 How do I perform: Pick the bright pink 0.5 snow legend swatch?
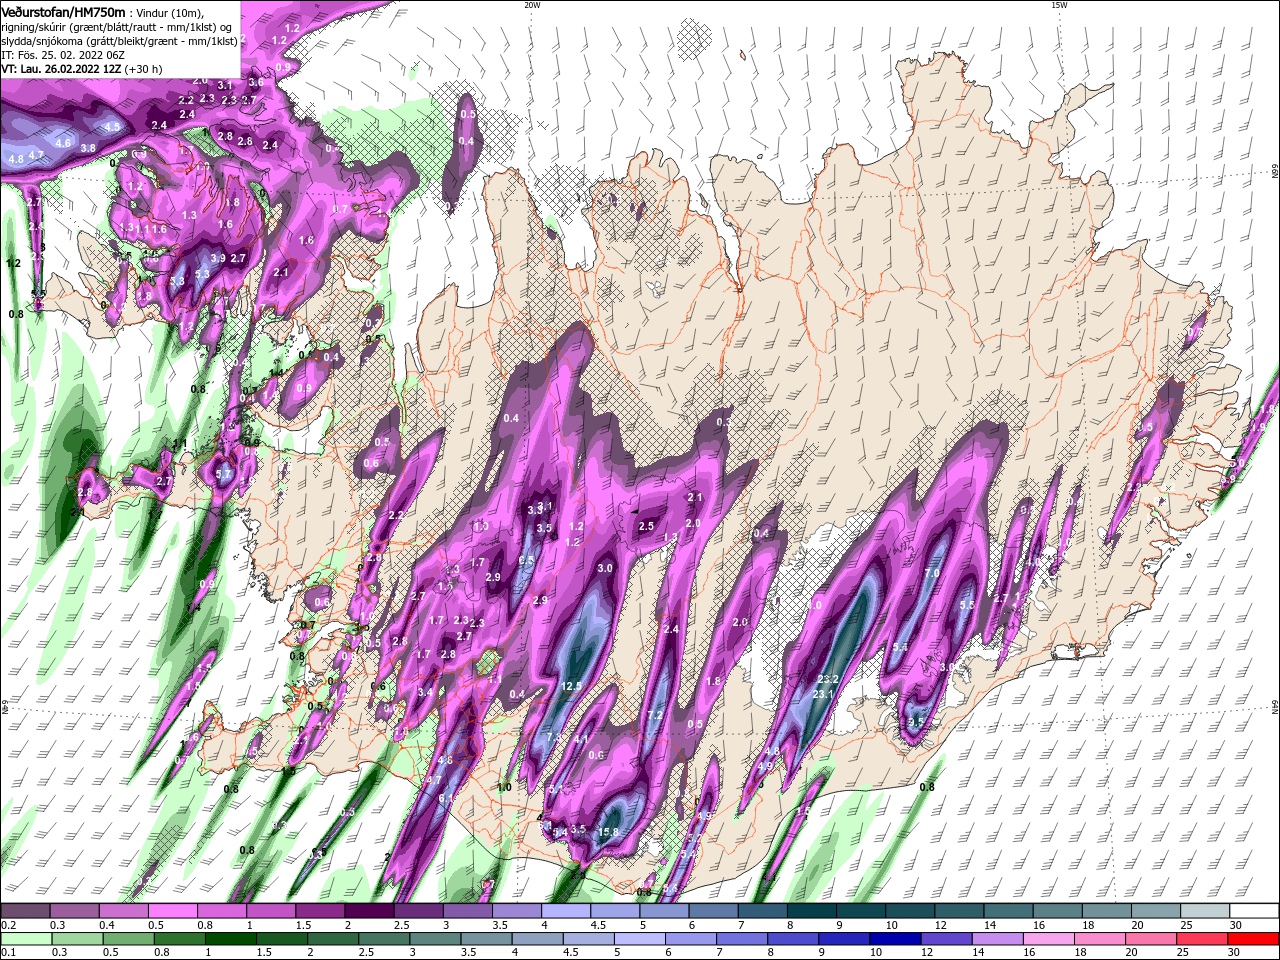point(172,911)
